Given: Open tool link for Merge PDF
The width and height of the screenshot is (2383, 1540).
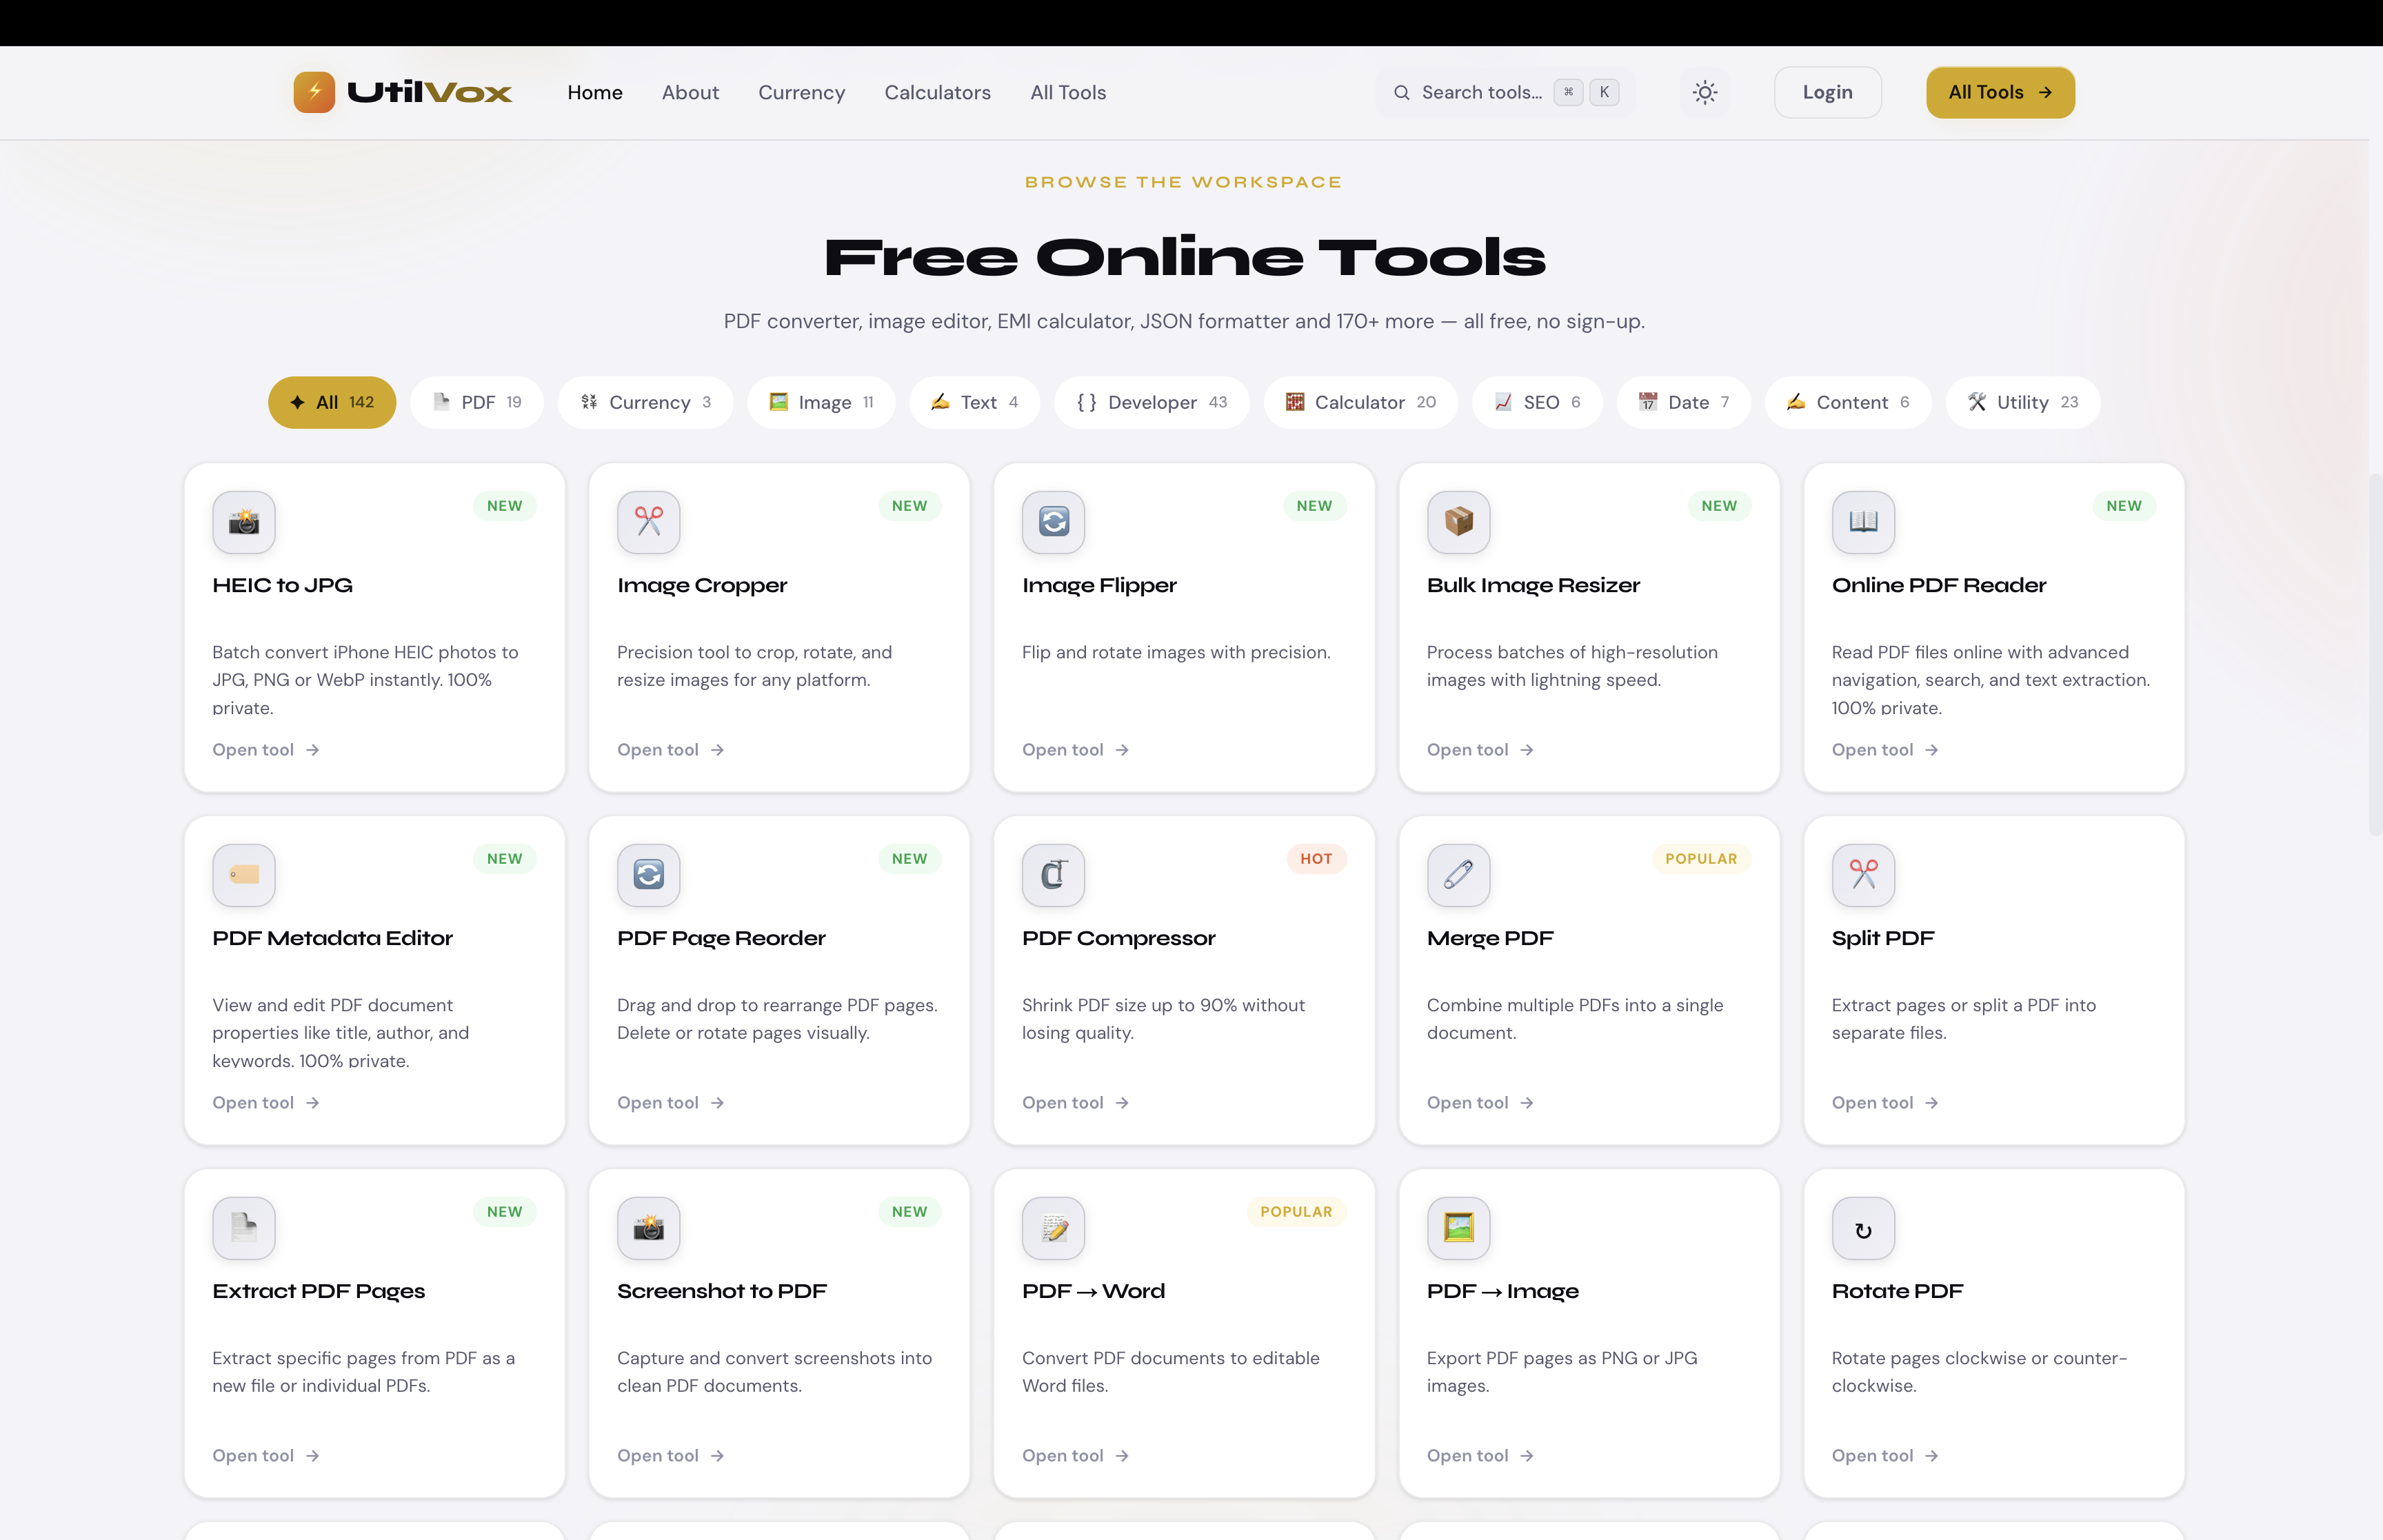Looking at the screenshot, I should tap(1481, 1103).
